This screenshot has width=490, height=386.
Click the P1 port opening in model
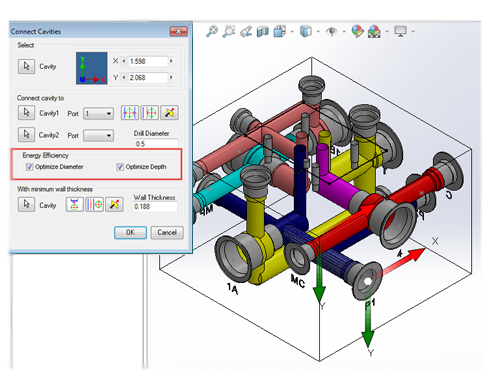click(x=367, y=281)
